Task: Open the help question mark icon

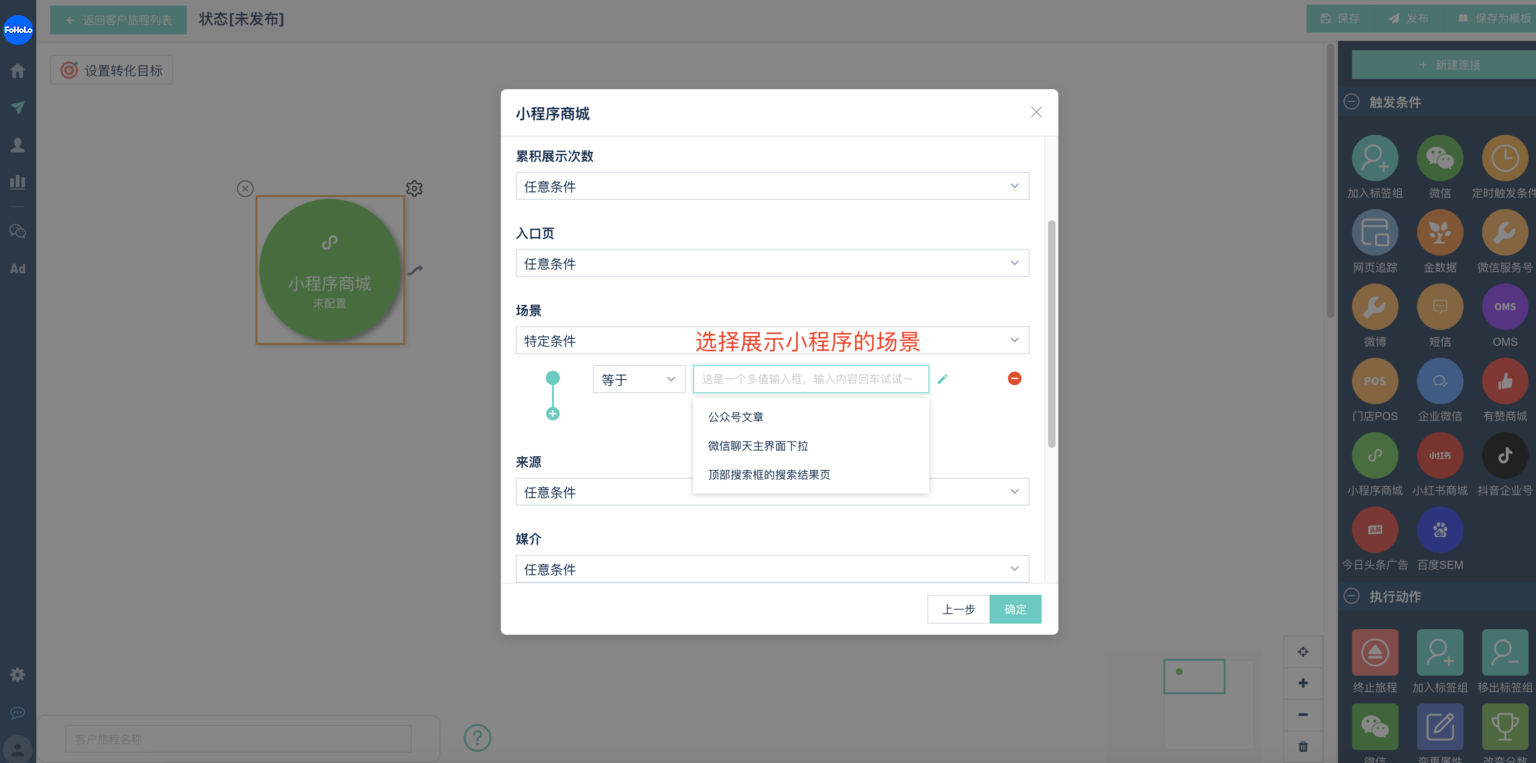Action: (x=477, y=738)
